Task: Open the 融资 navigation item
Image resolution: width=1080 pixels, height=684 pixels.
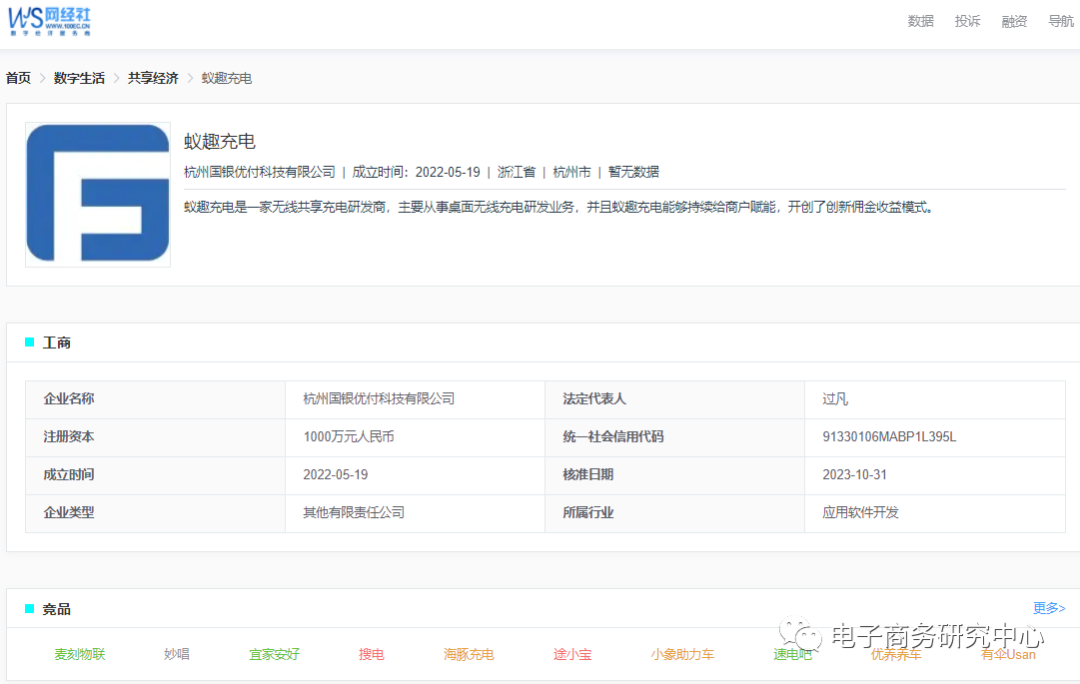Action: [1014, 20]
